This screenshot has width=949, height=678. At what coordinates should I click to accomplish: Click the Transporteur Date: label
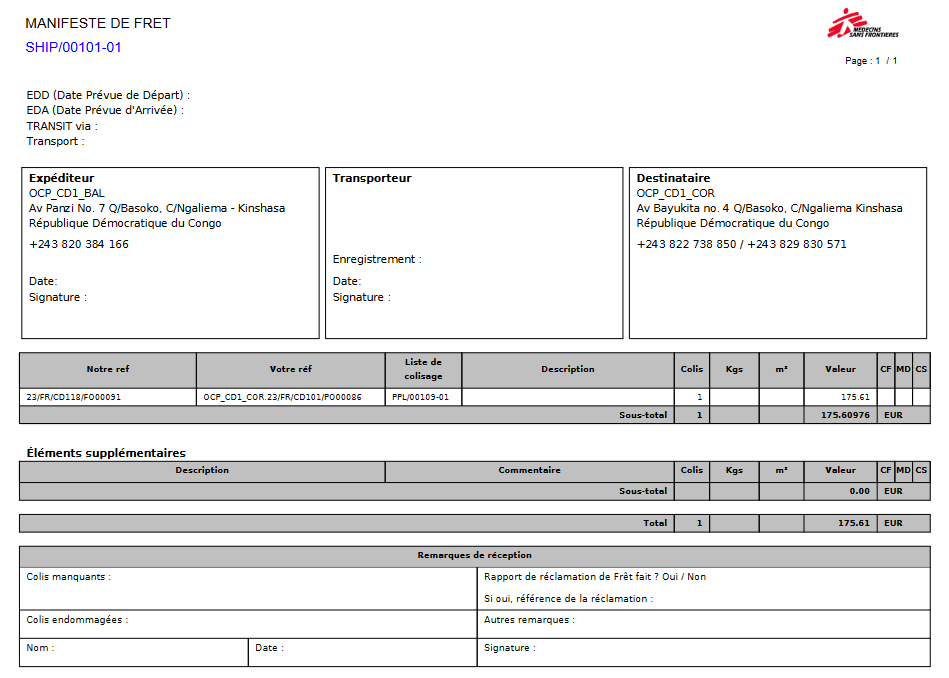(347, 281)
